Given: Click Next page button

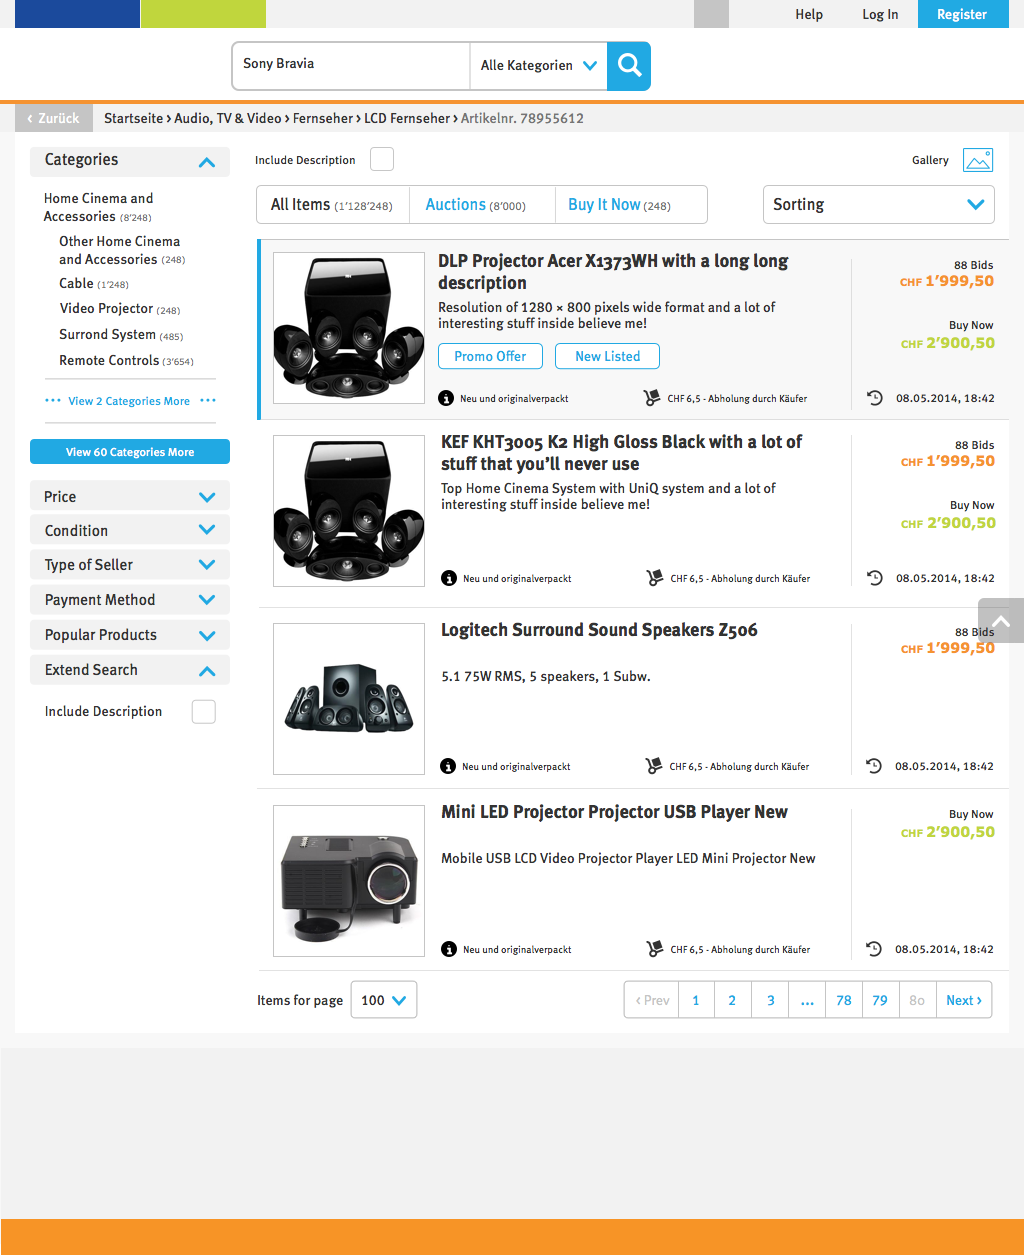Looking at the screenshot, I should coord(964,1000).
